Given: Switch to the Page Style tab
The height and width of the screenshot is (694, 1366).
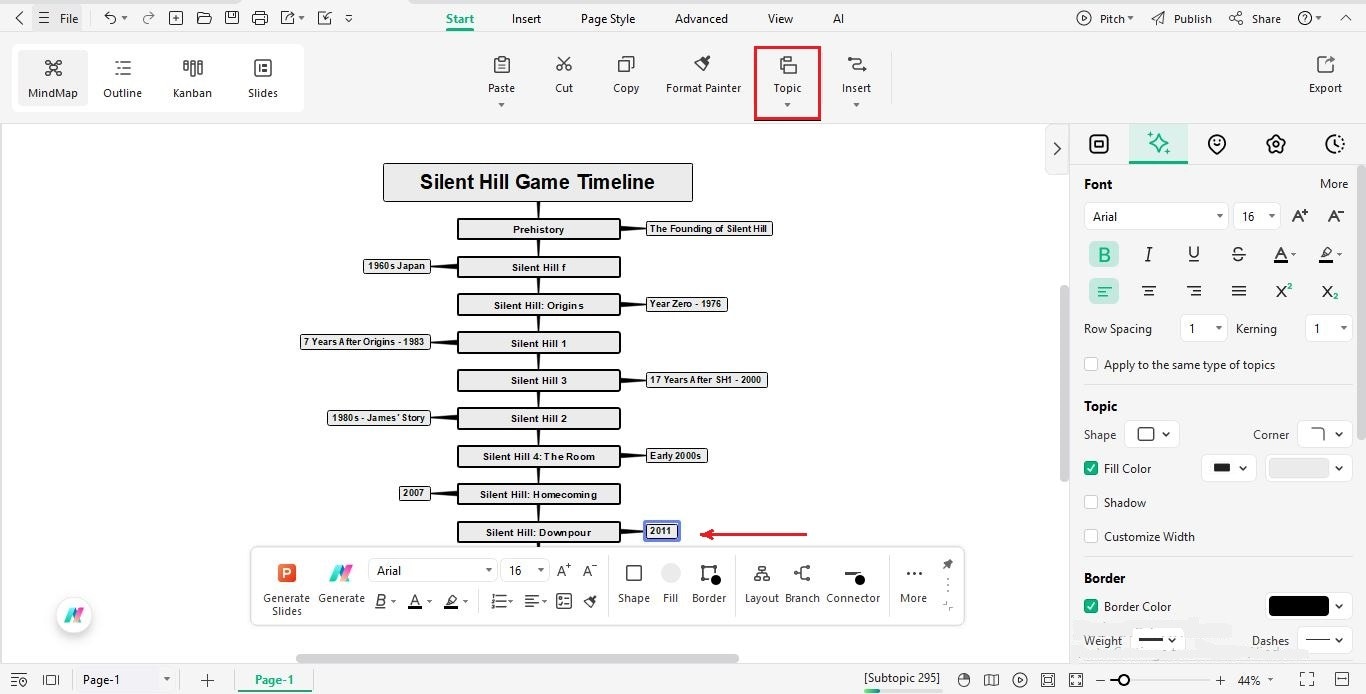Looking at the screenshot, I should click(608, 19).
